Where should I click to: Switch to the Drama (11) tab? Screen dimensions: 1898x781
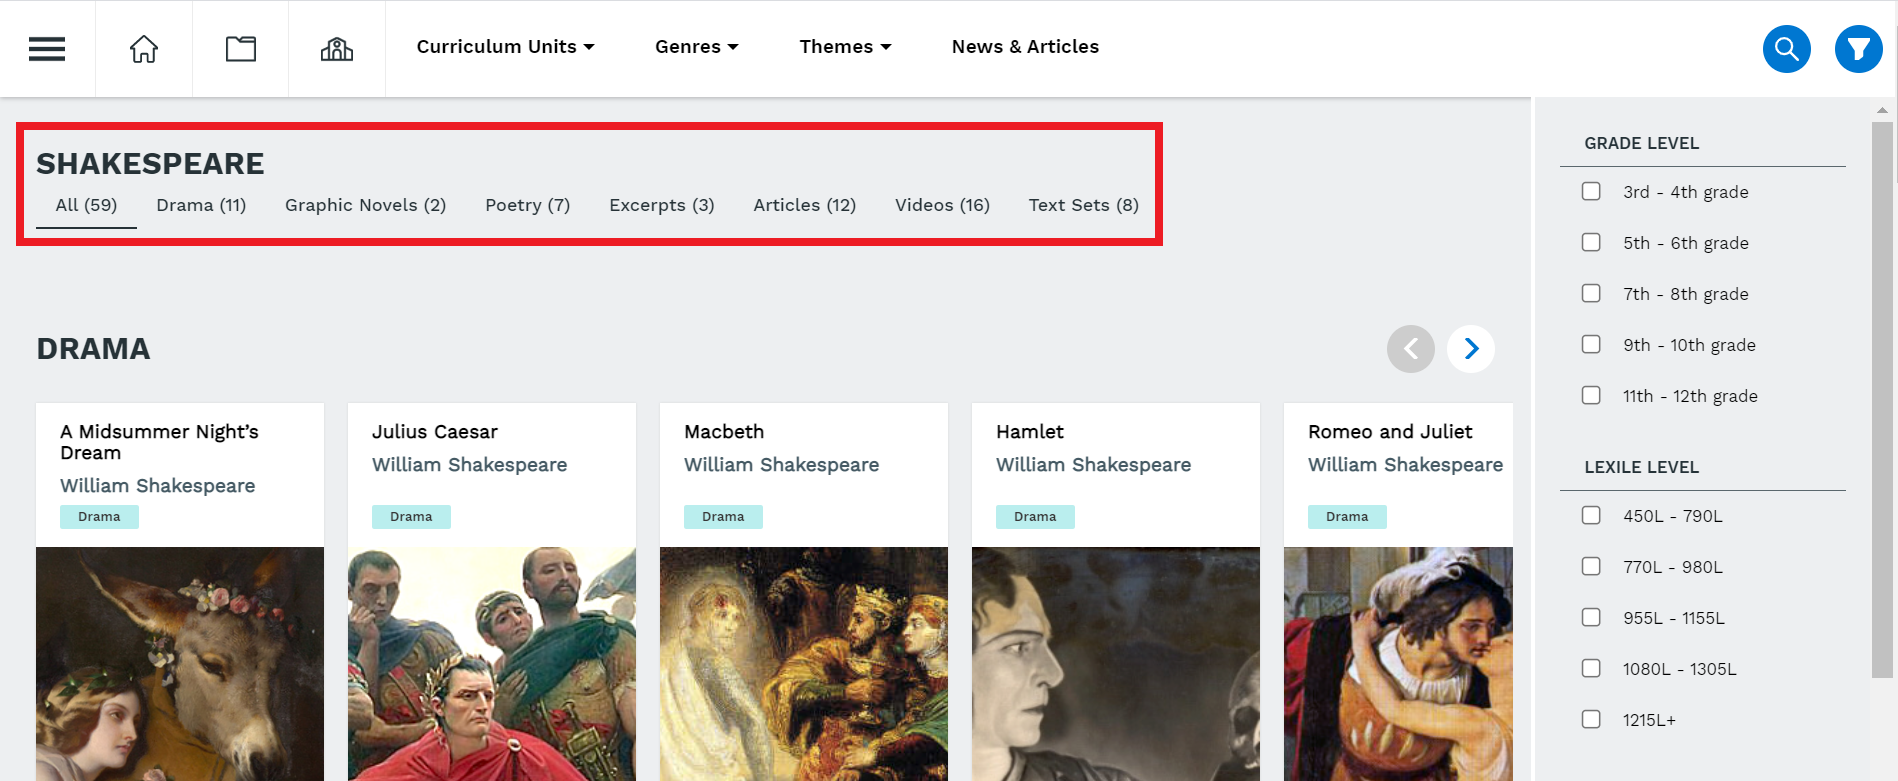coord(201,205)
